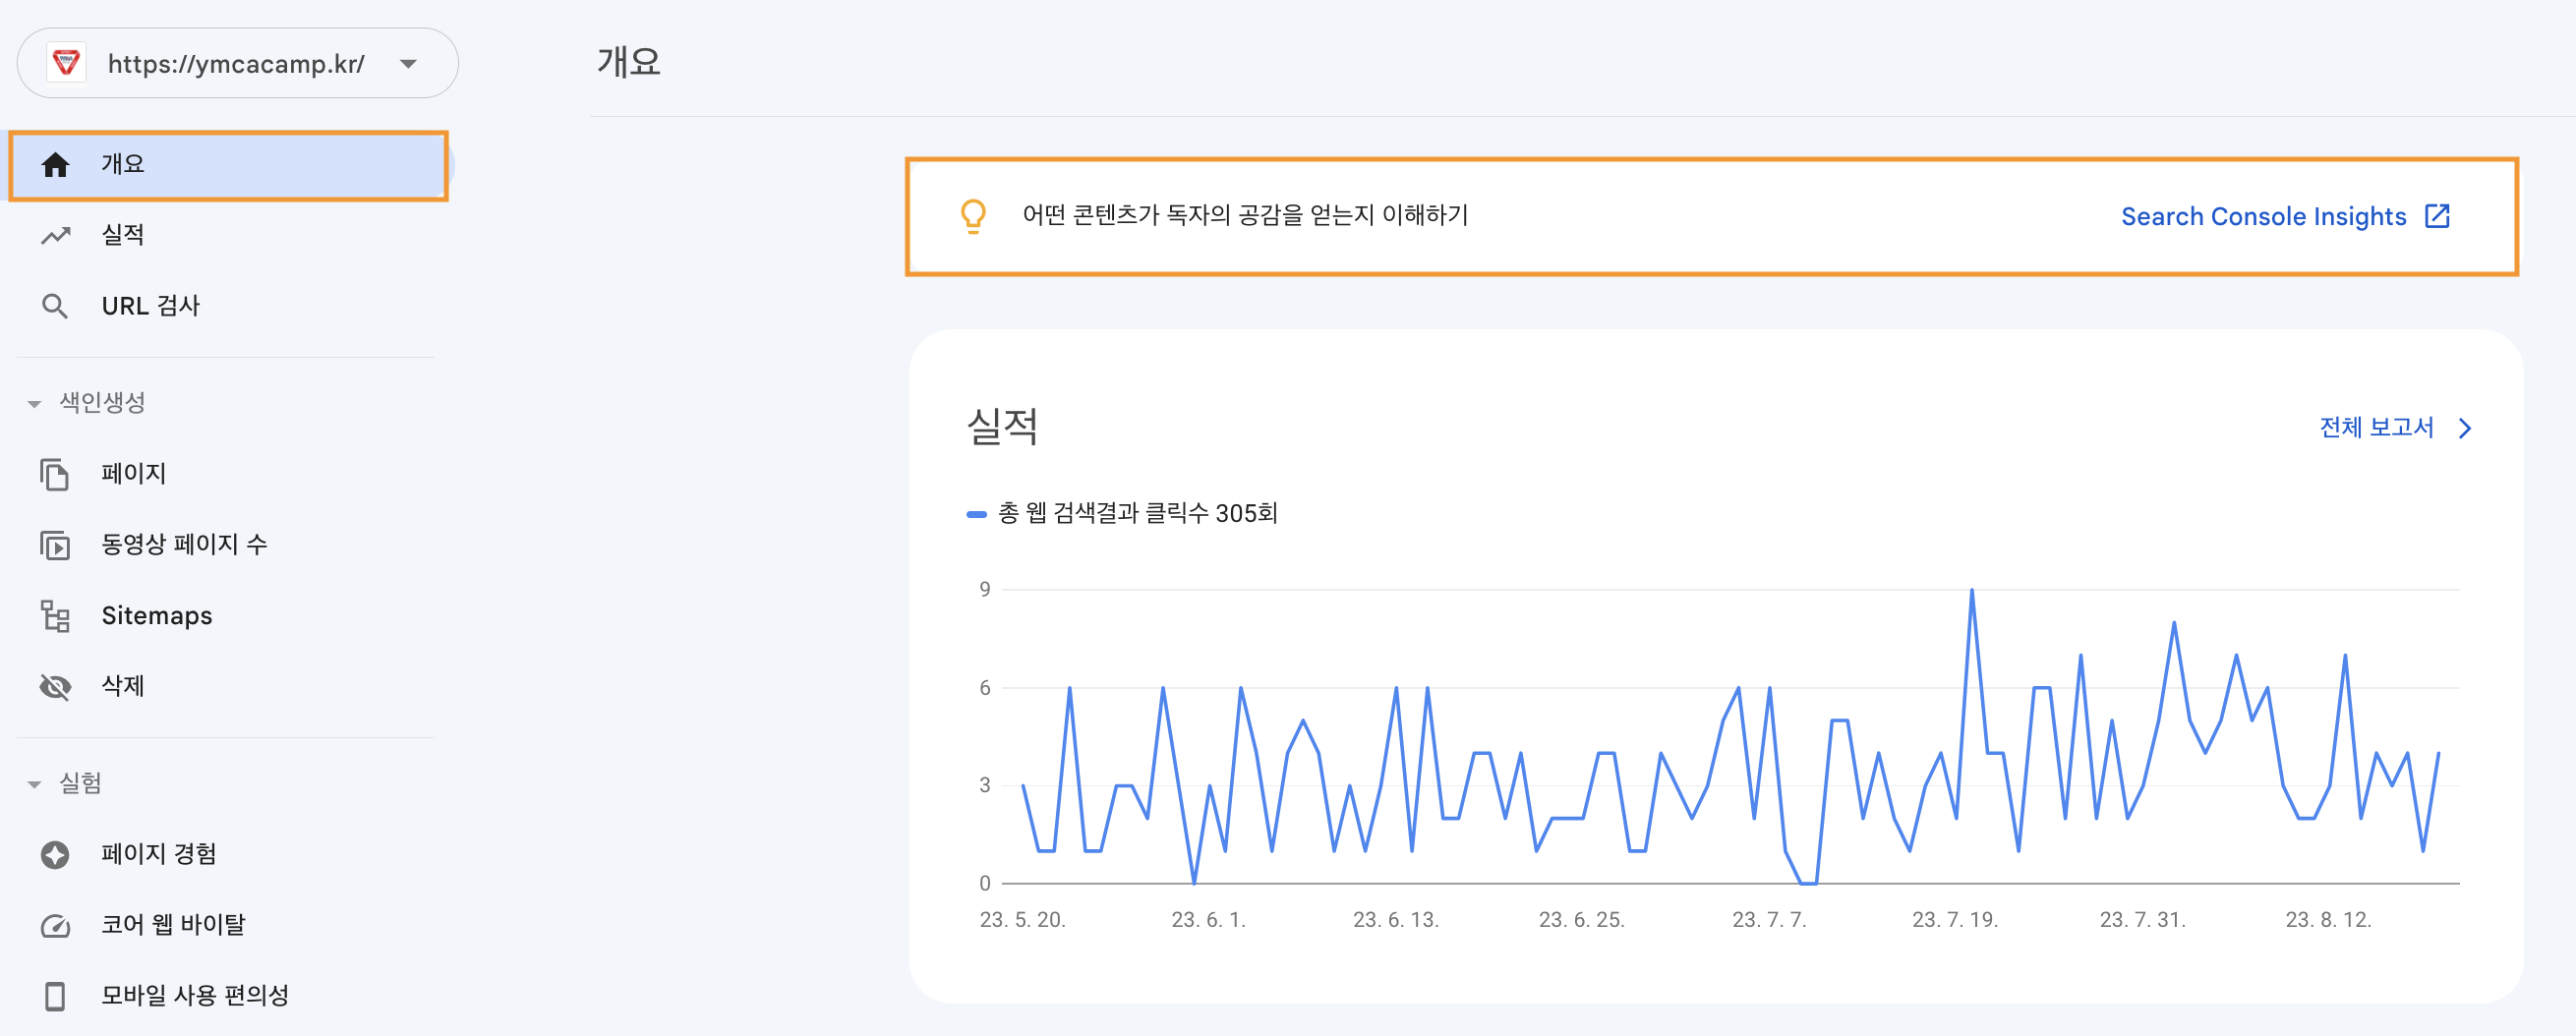The image size is (2576, 1036).
Task: Collapse the 실험 section arrow
Action: tap(34, 785)
